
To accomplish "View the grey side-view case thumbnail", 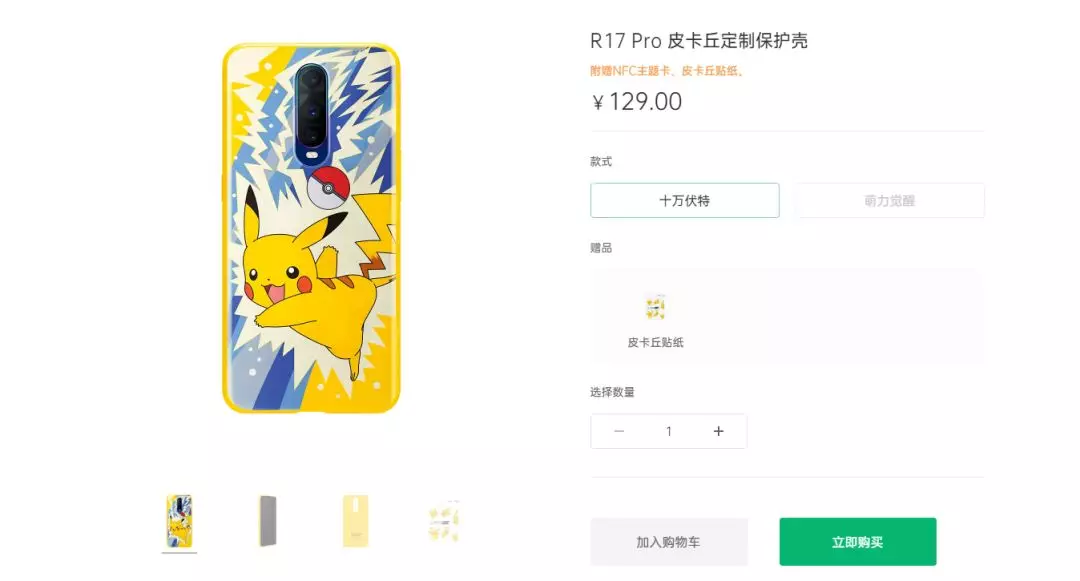I will 268,521.
